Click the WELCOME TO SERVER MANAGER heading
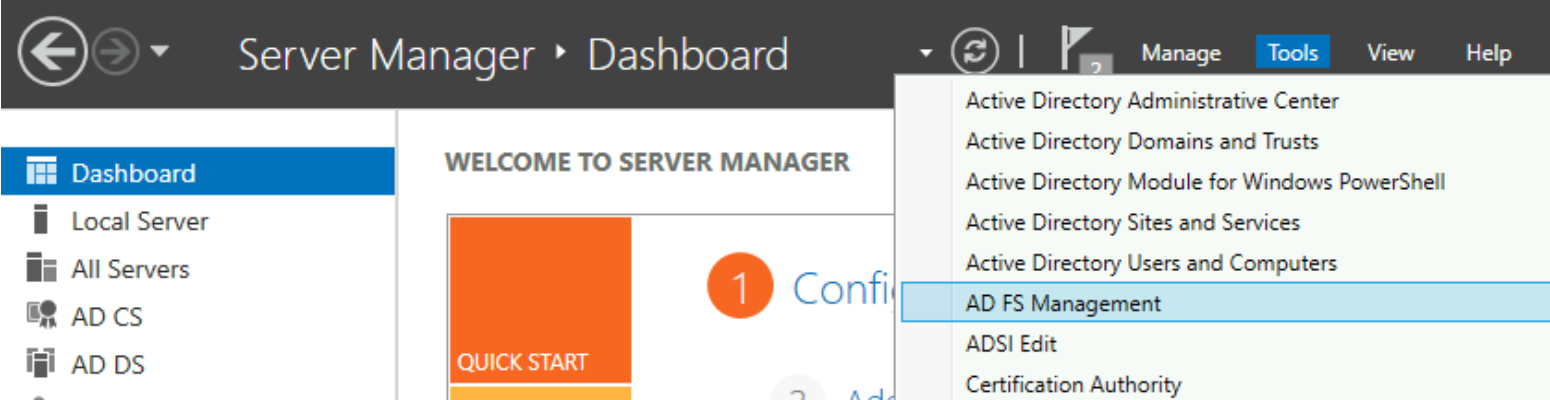 tap(647, 162)
